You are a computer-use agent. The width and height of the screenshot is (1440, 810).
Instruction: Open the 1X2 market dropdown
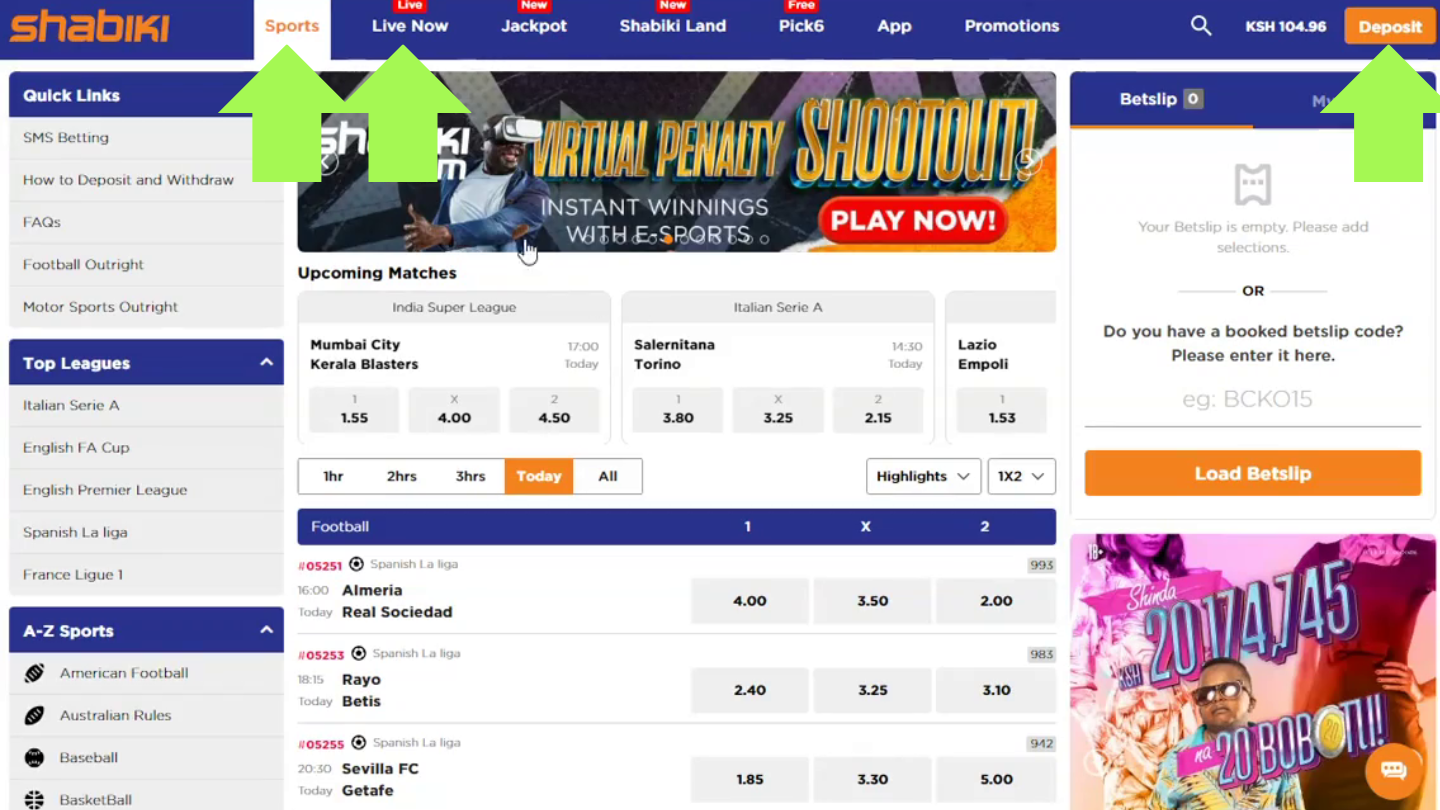[1021, 476]
